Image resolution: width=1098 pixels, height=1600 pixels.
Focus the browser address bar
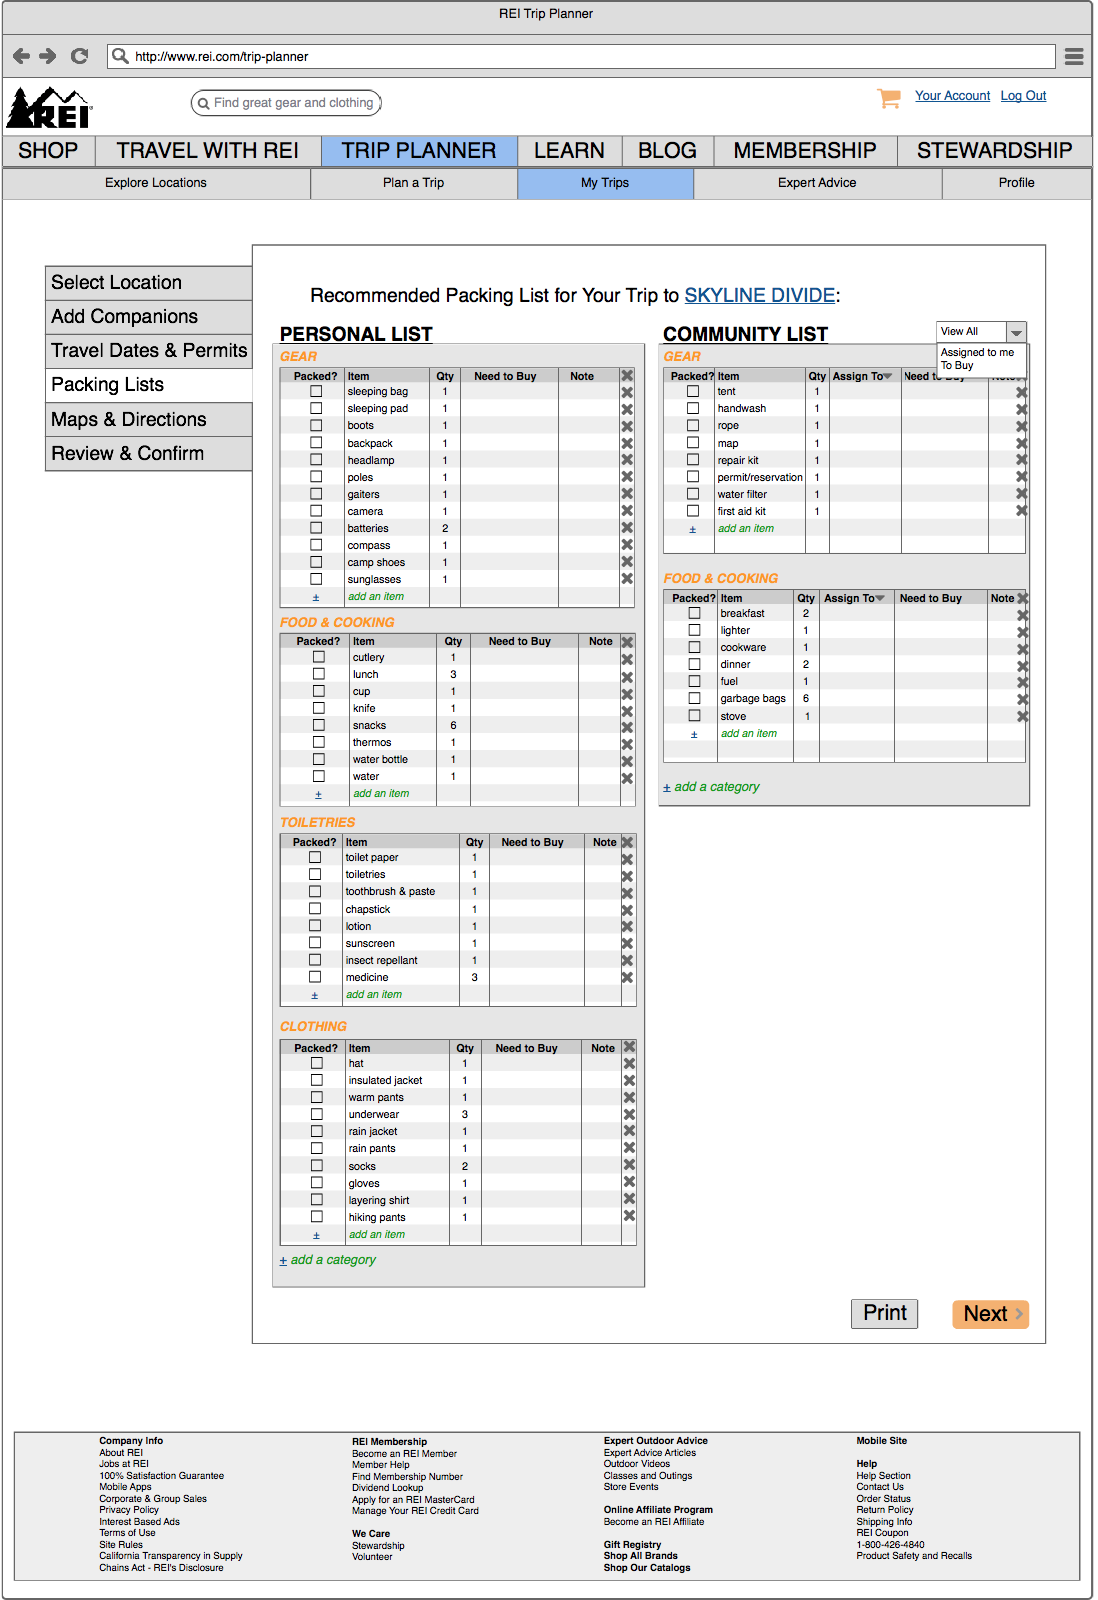click(x=581, y=56)
